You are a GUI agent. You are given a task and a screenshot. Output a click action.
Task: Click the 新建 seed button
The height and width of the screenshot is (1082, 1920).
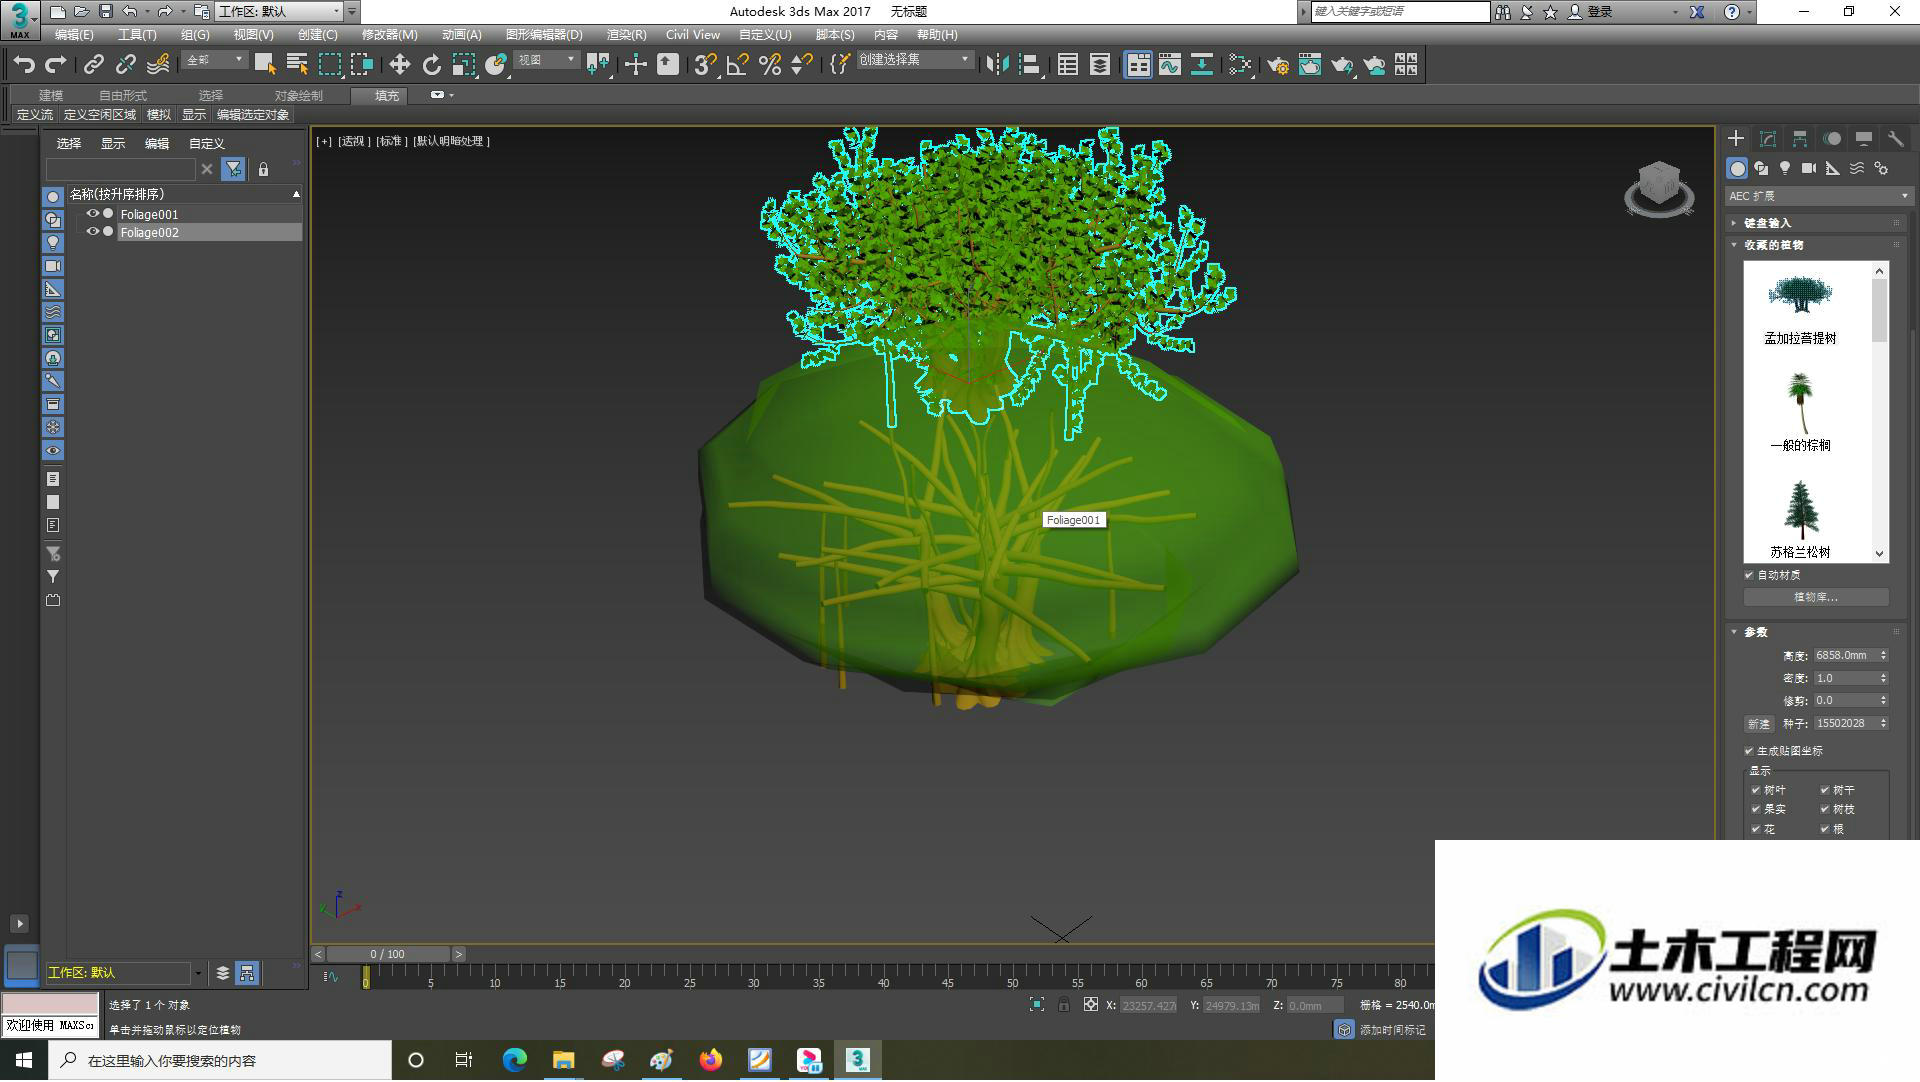(1758, 724)
